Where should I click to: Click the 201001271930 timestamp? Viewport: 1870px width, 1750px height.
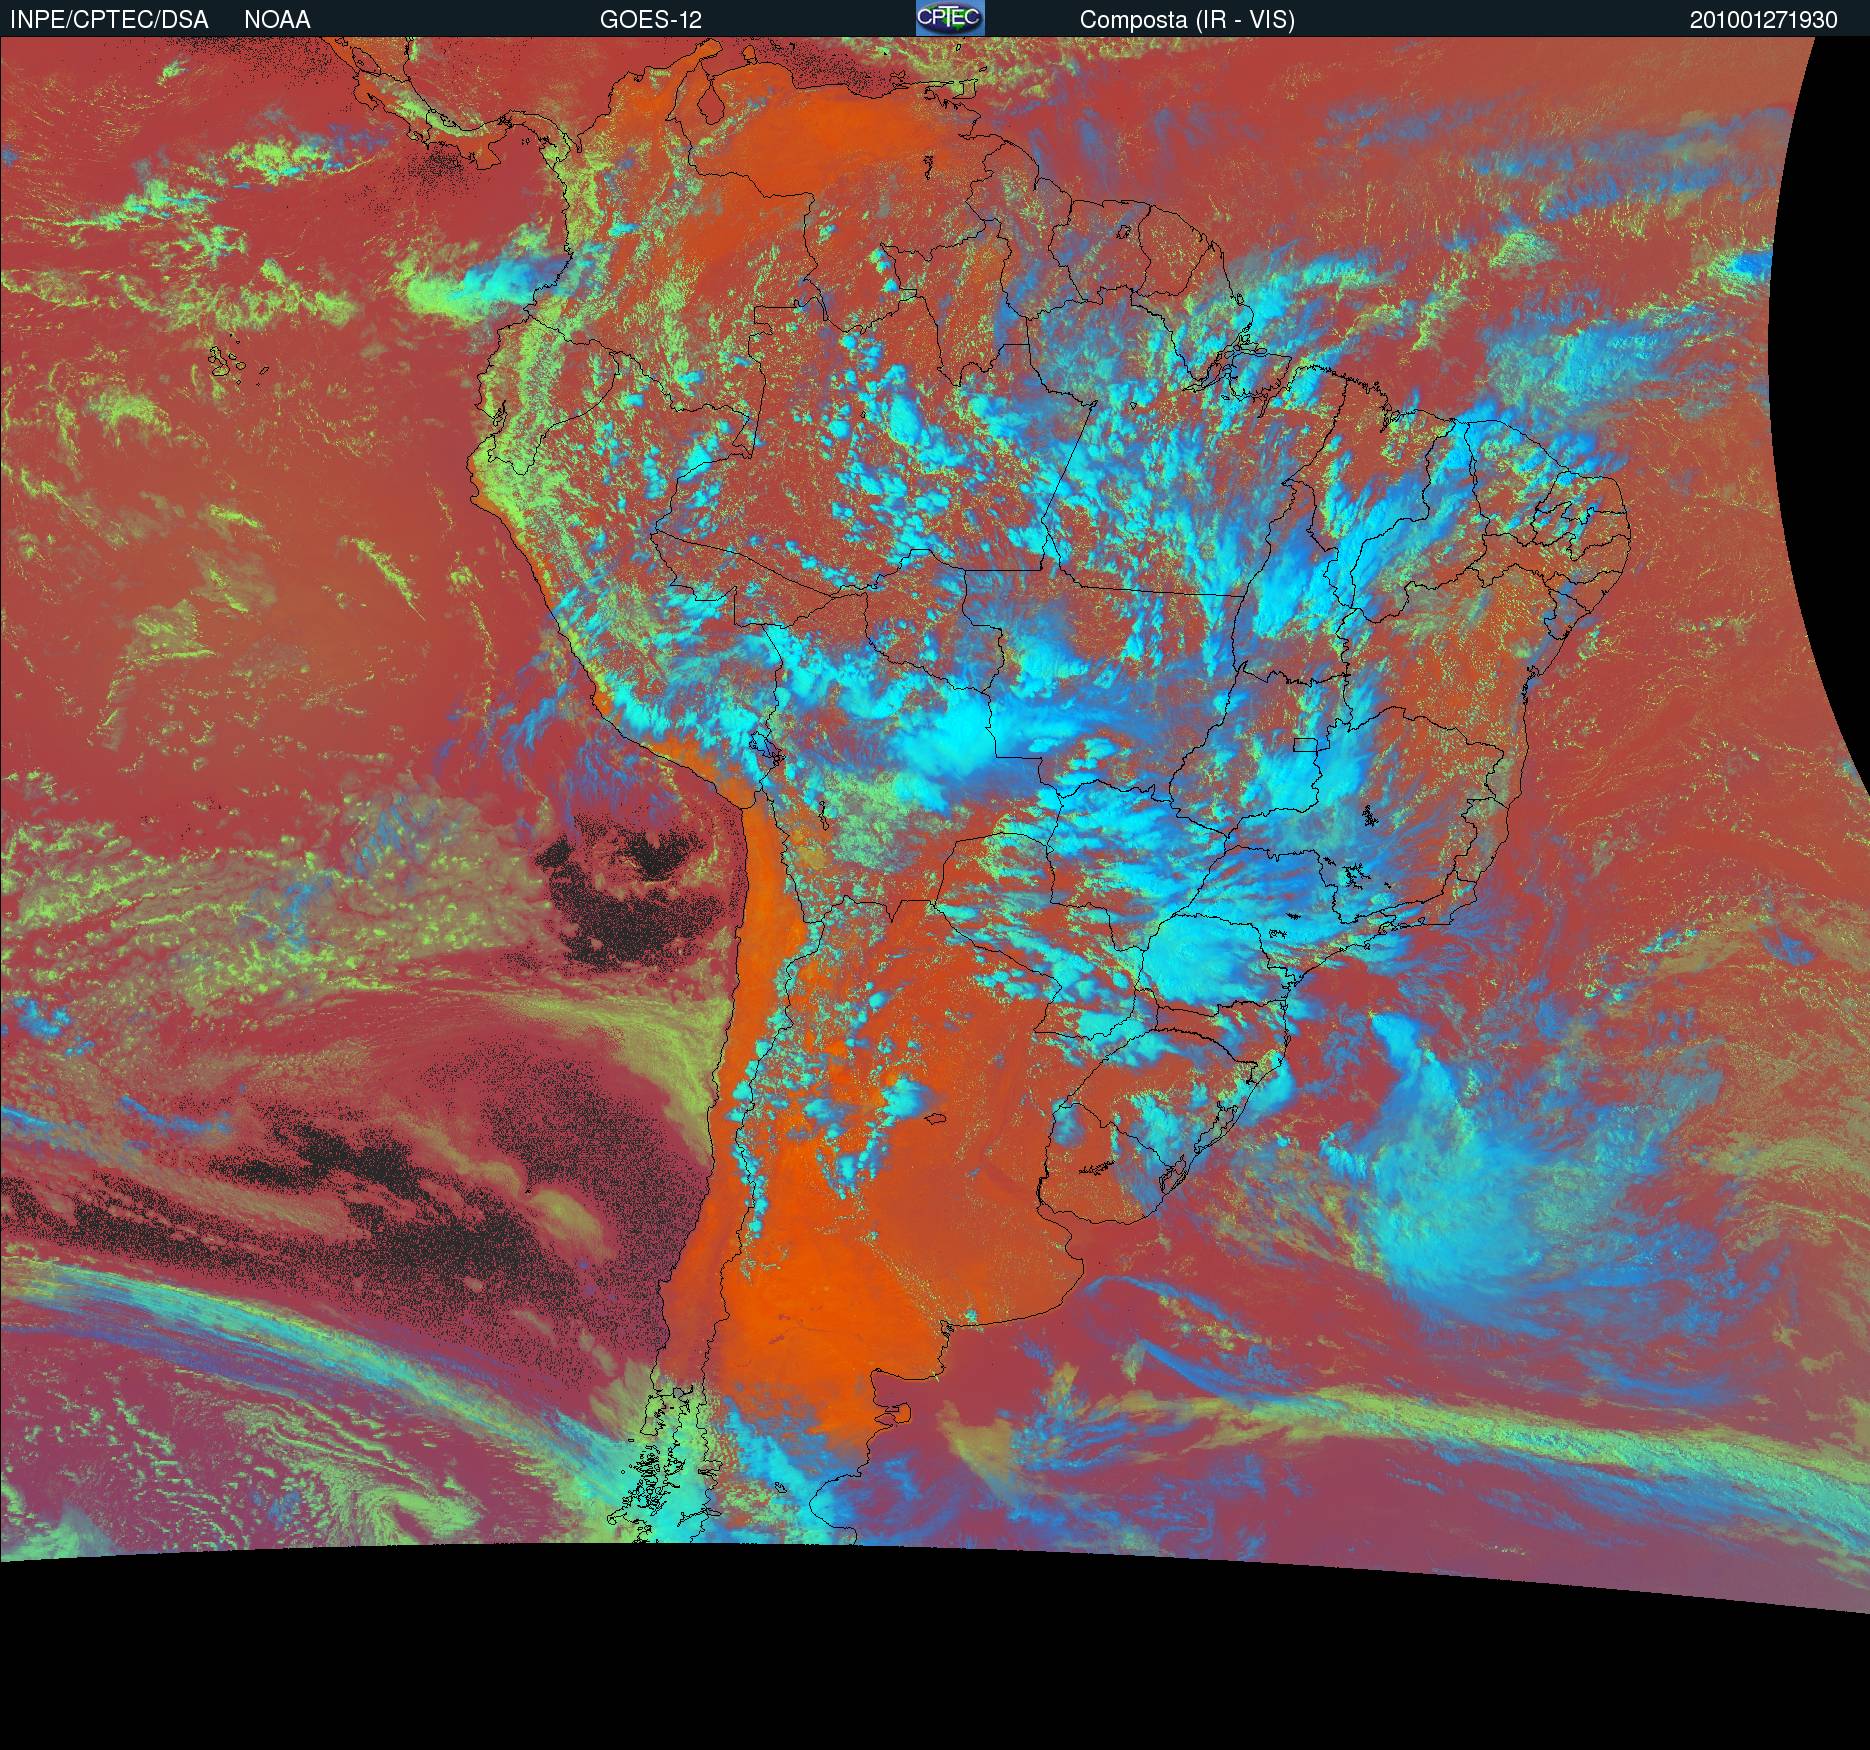pos(1764,20)
